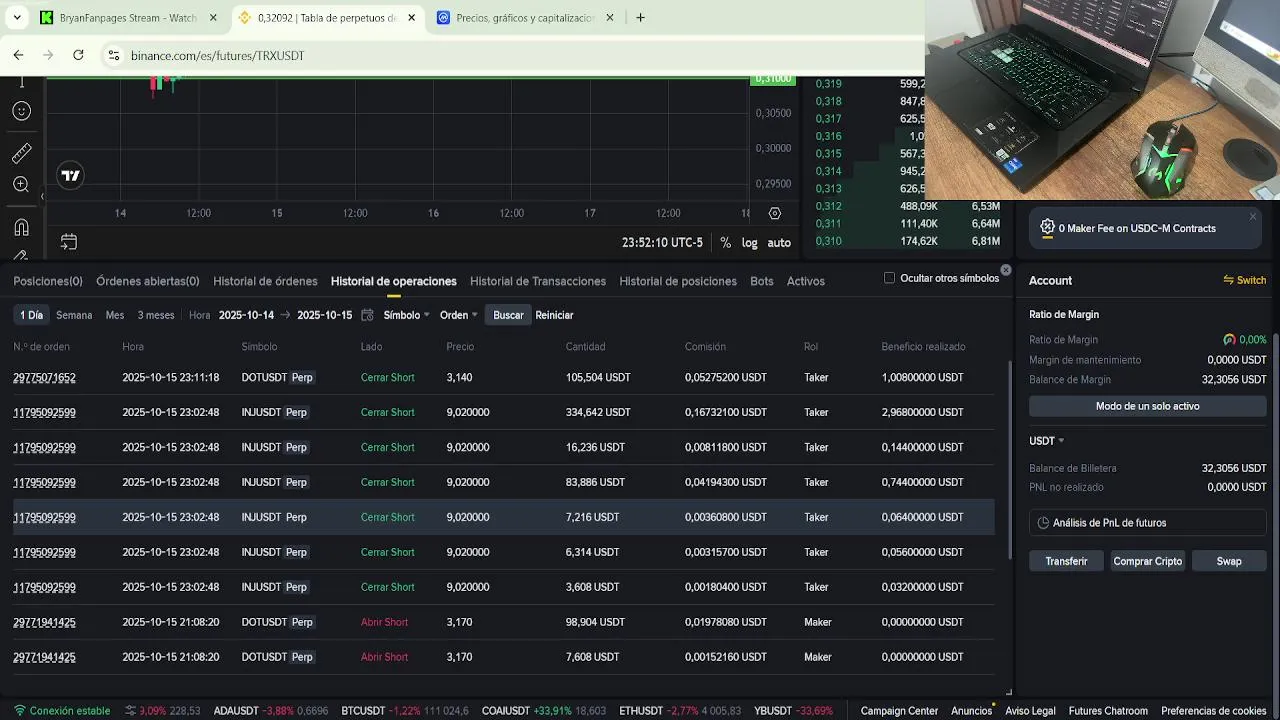Click the chart clock 23:52:10 UTC-5
The height and width of the screenshot is (720, 1280).
662,242
